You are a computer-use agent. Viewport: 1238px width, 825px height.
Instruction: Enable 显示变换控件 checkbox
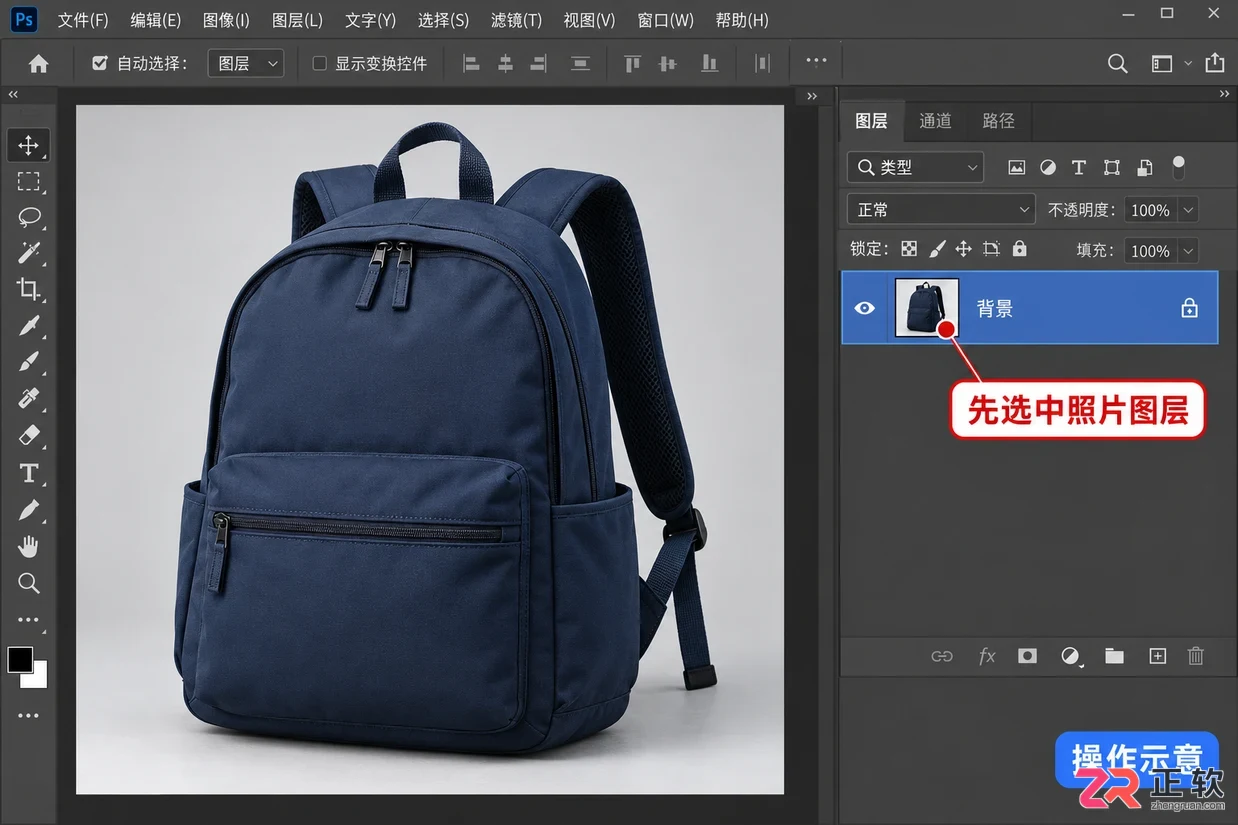click(320, 63)
